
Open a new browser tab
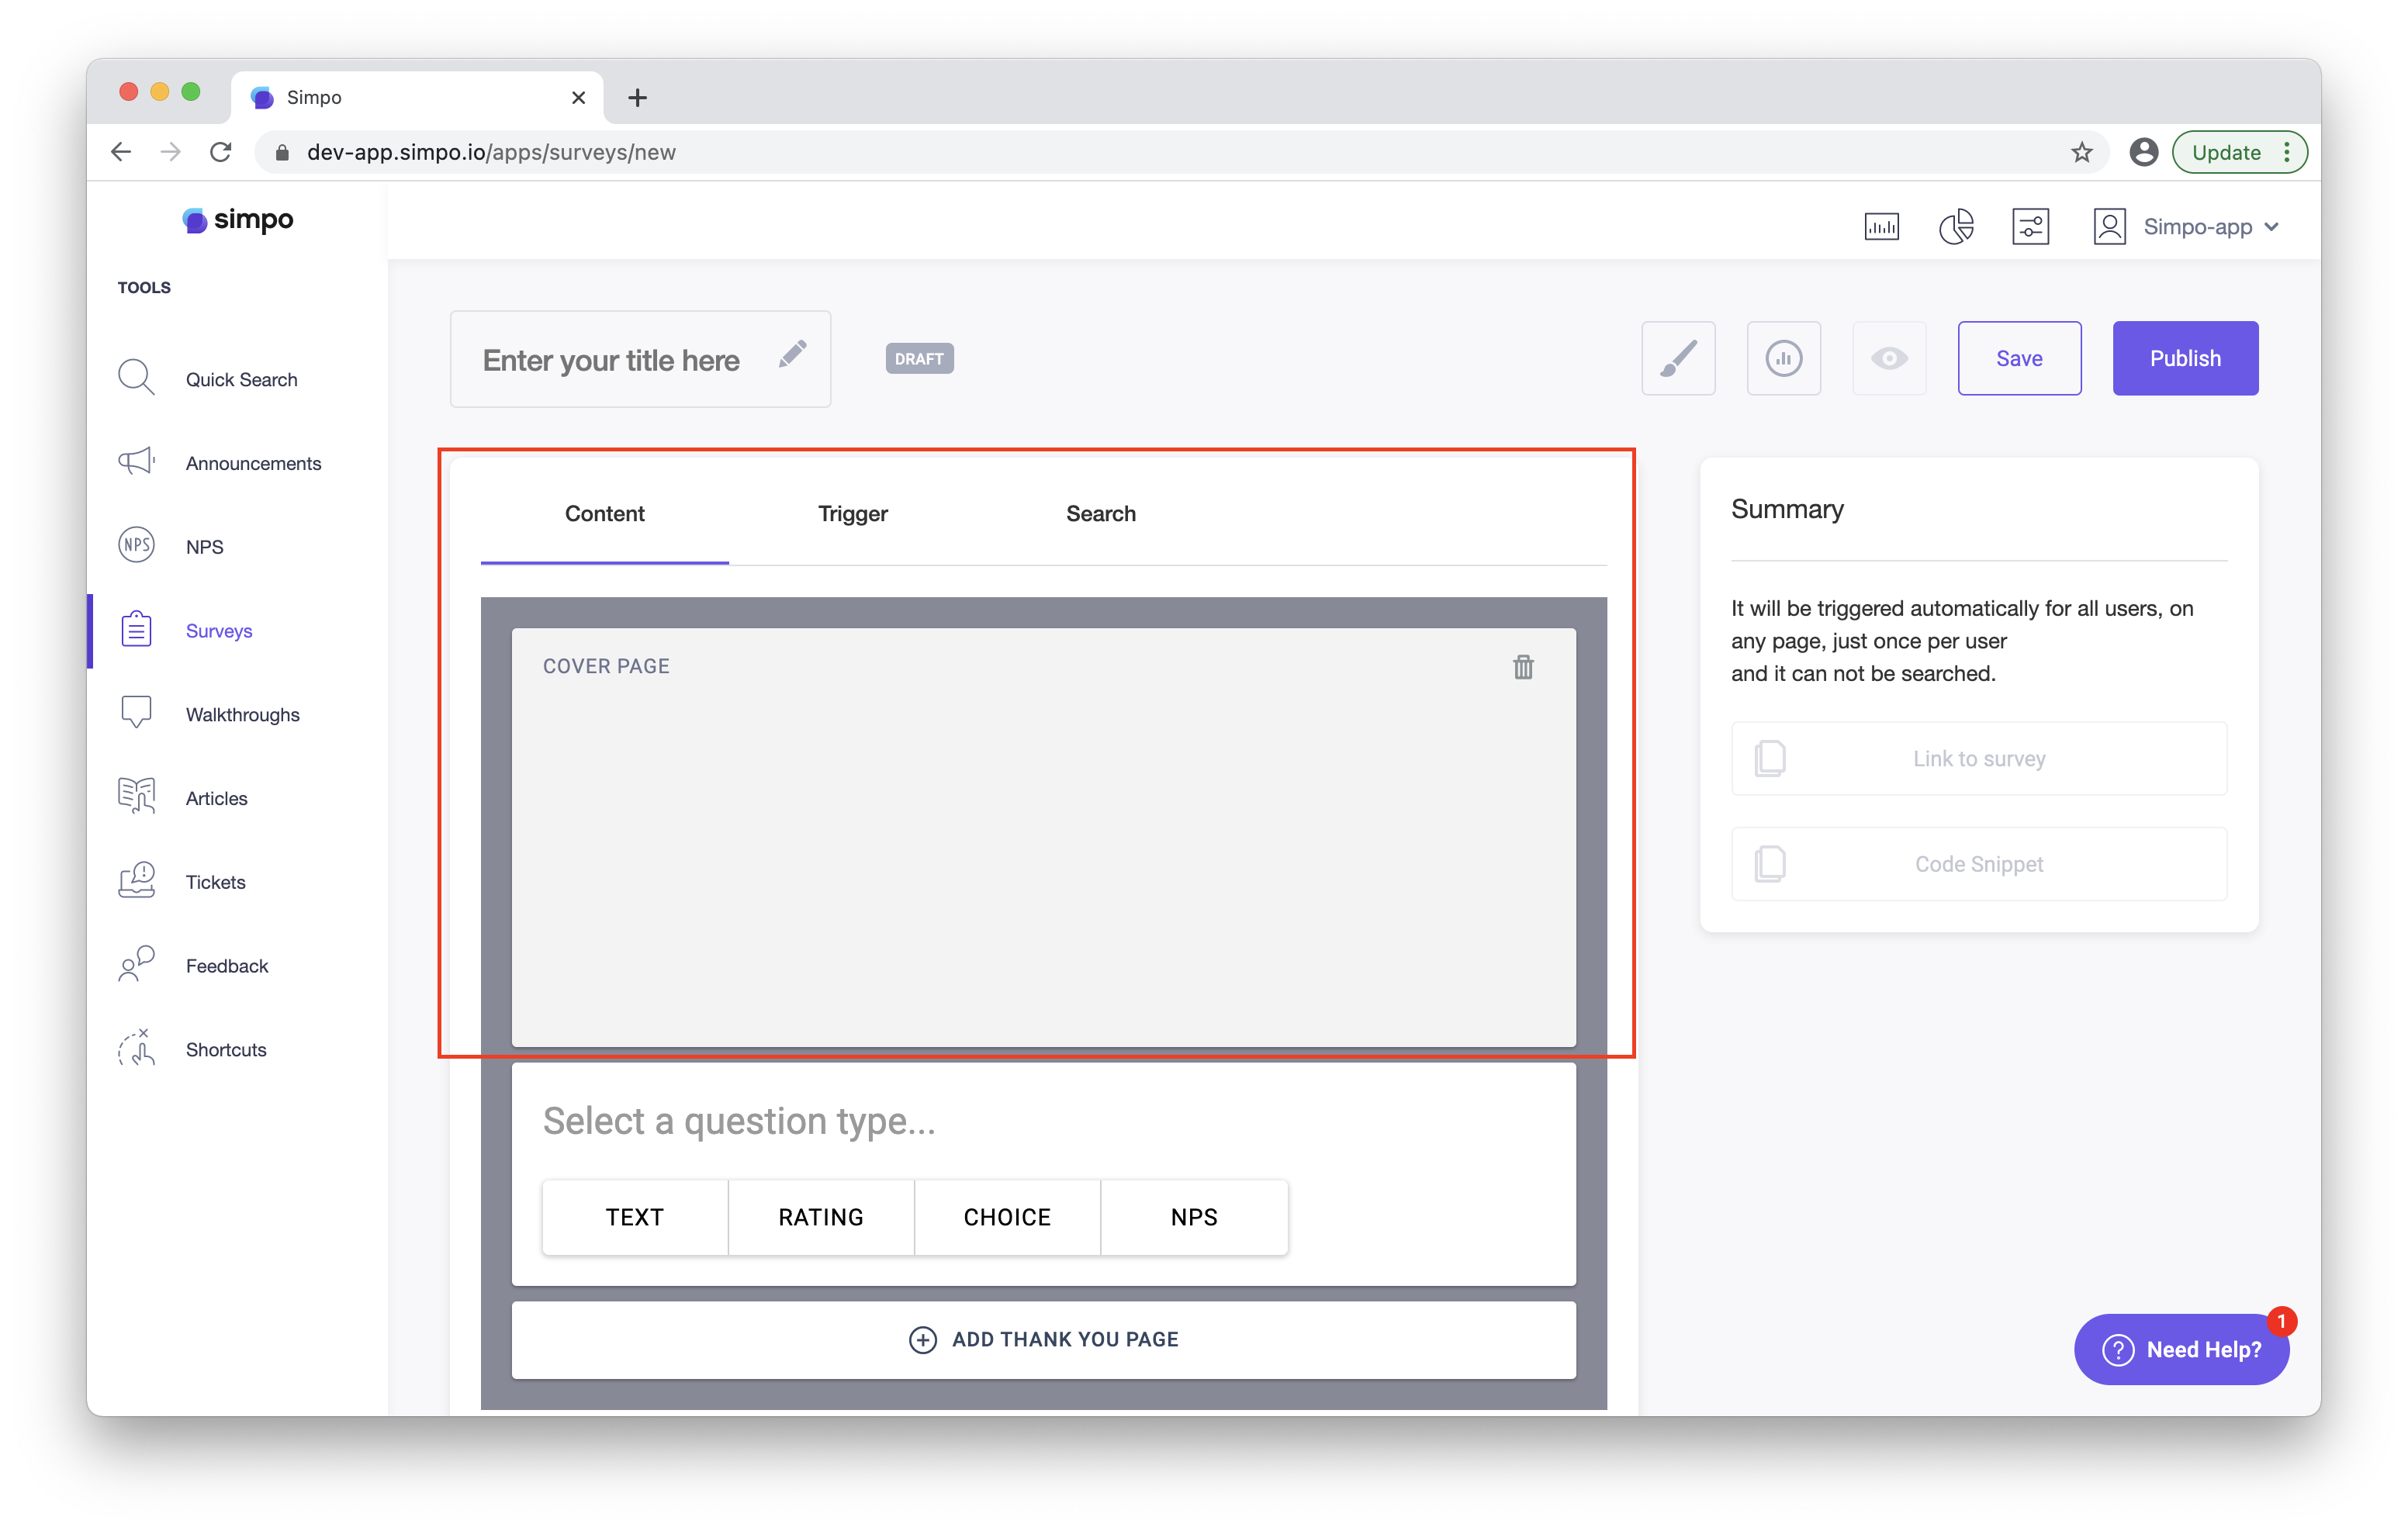pyautogui.click(x=637, y=97)
